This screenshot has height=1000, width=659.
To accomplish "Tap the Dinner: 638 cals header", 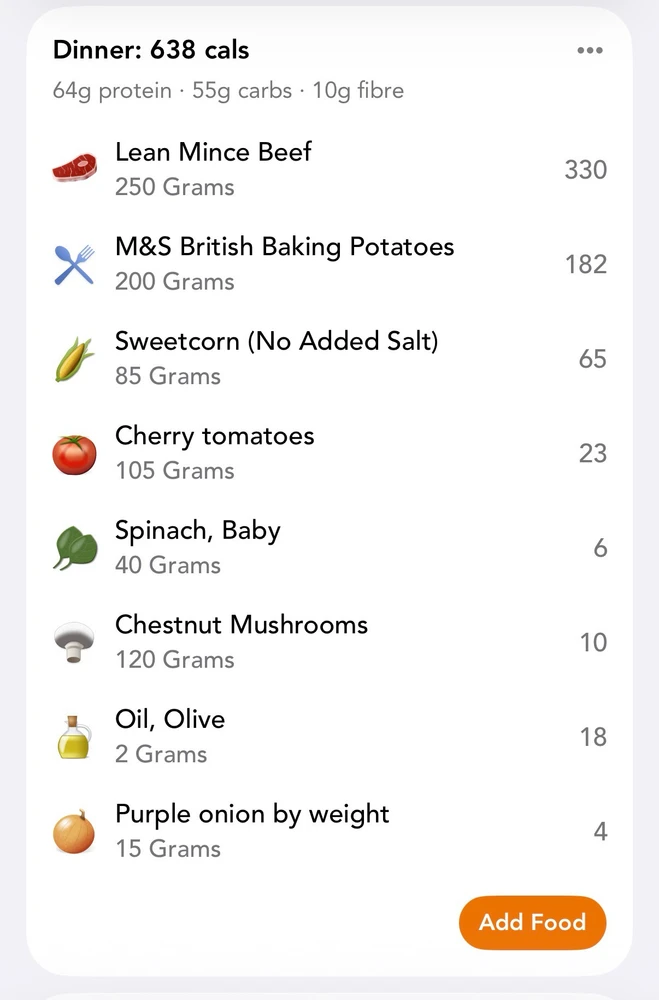I will [151, 50].
